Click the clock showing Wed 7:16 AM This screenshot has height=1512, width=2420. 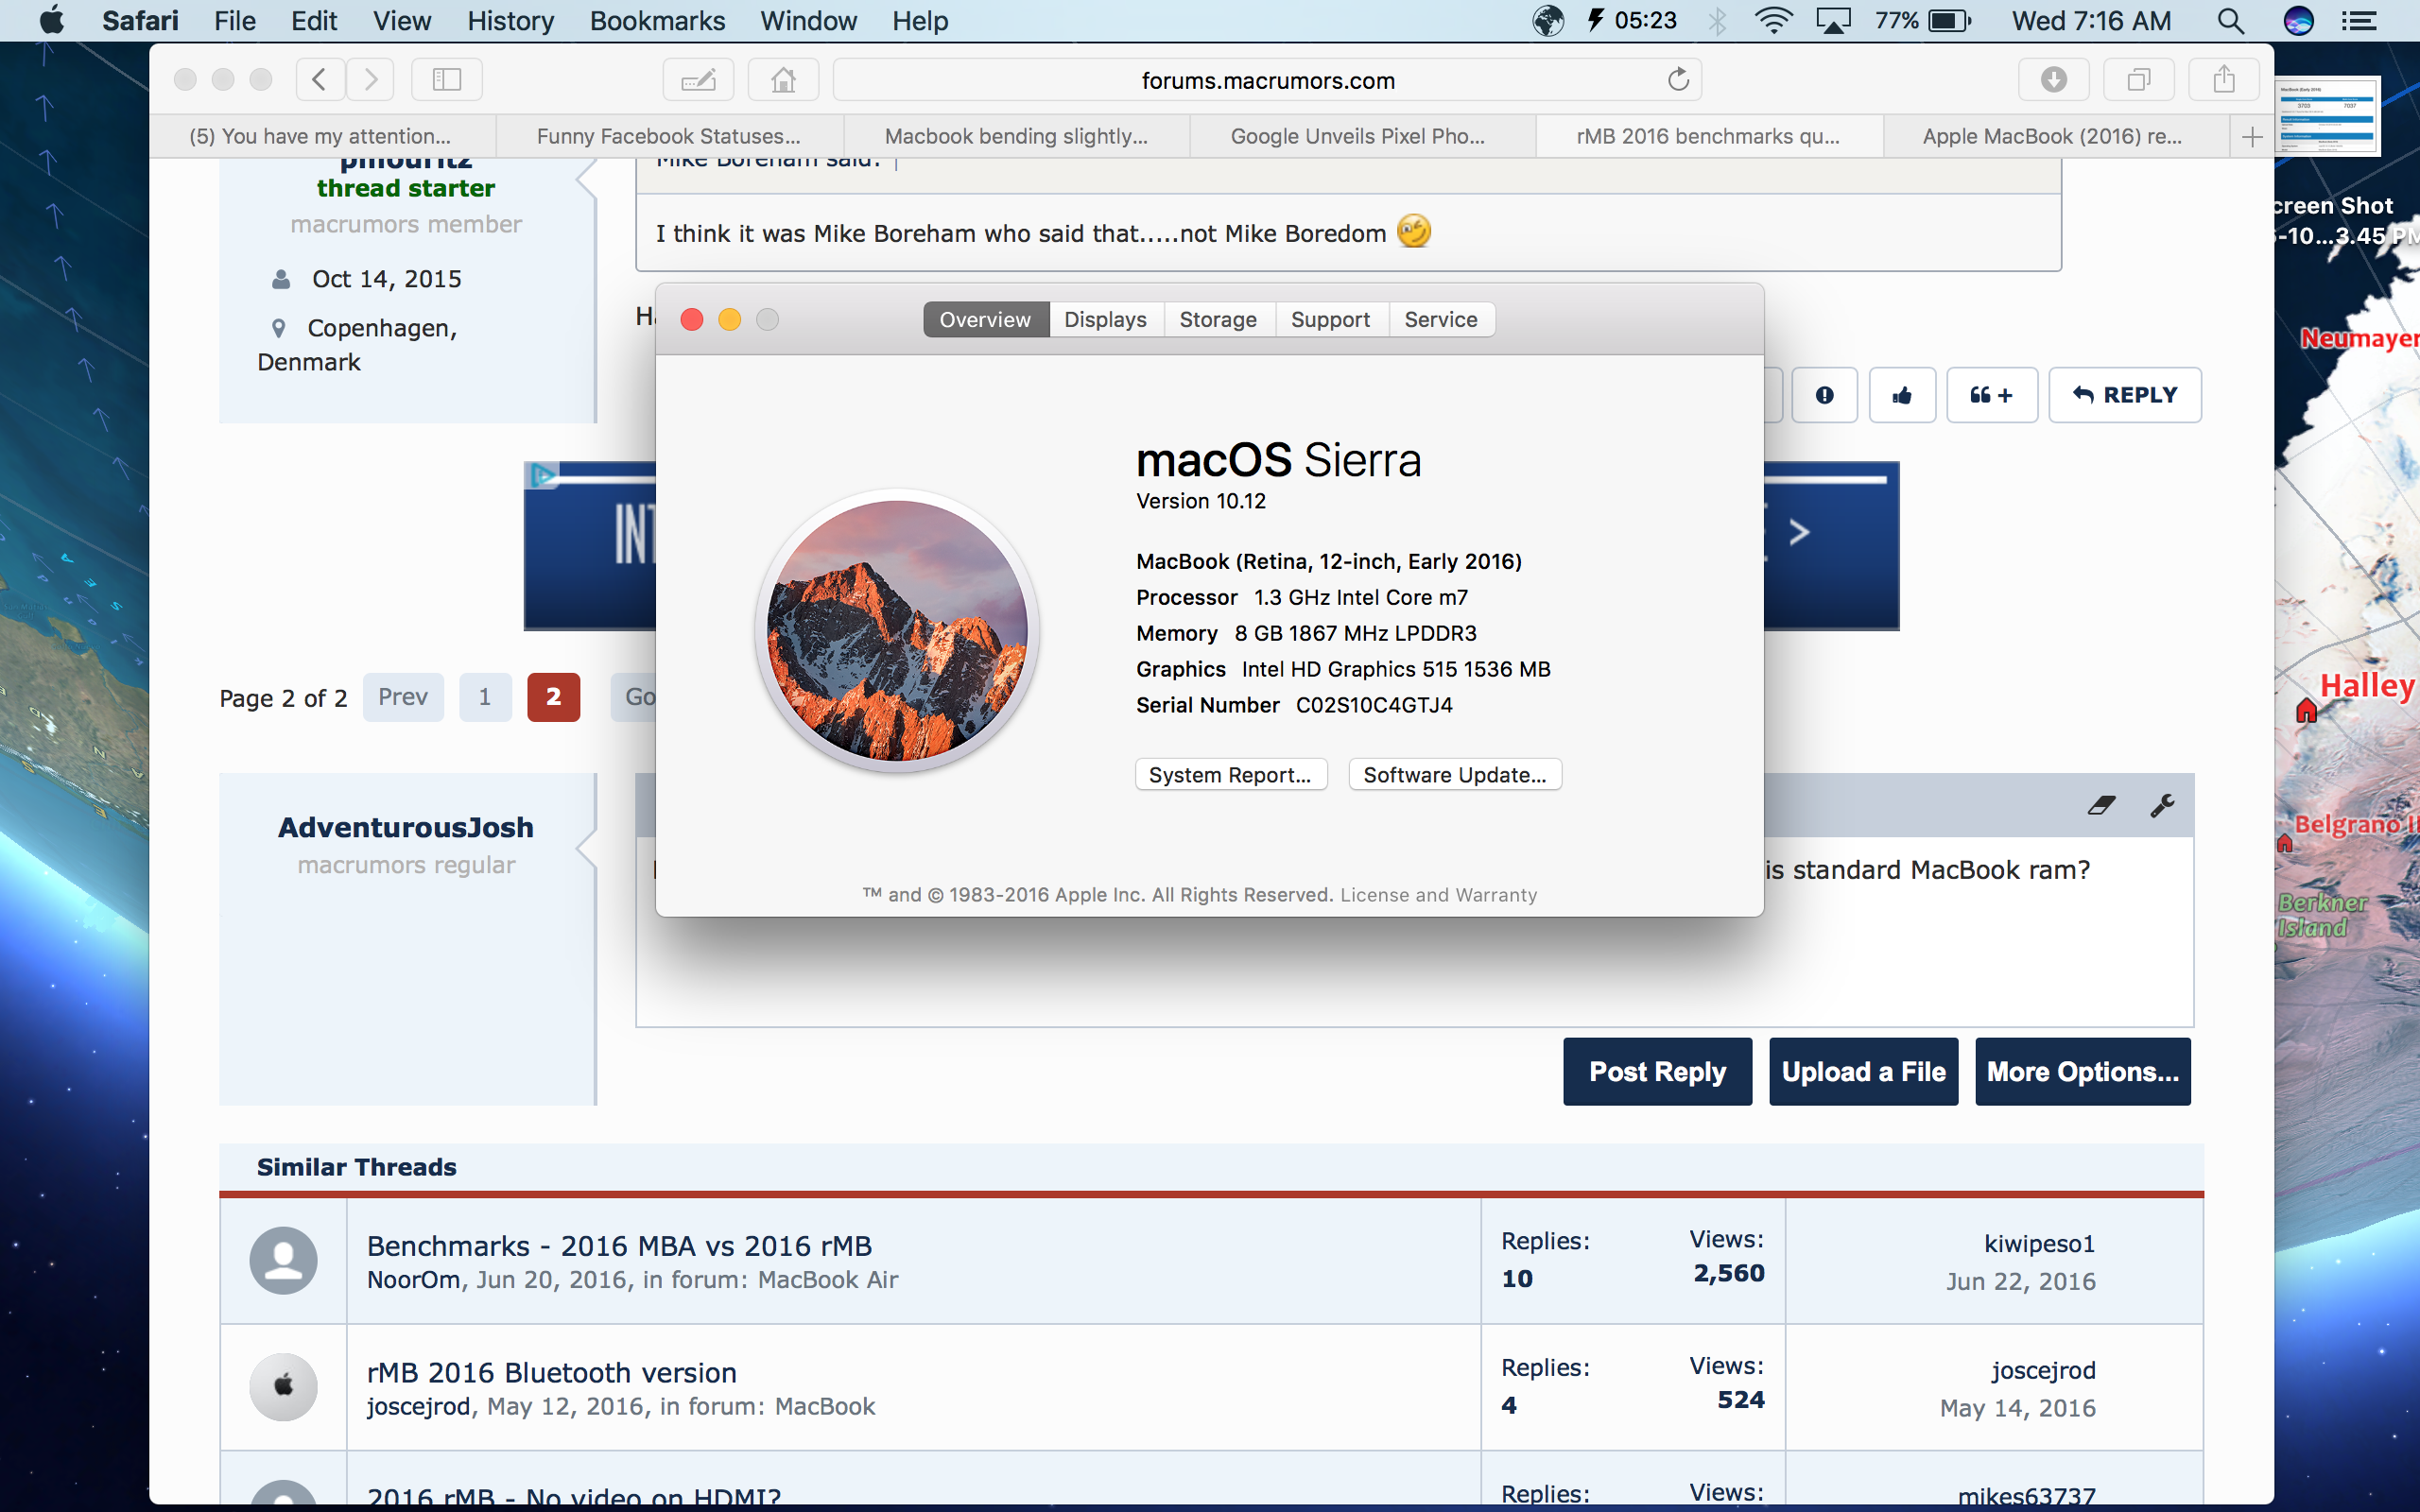2091,21
